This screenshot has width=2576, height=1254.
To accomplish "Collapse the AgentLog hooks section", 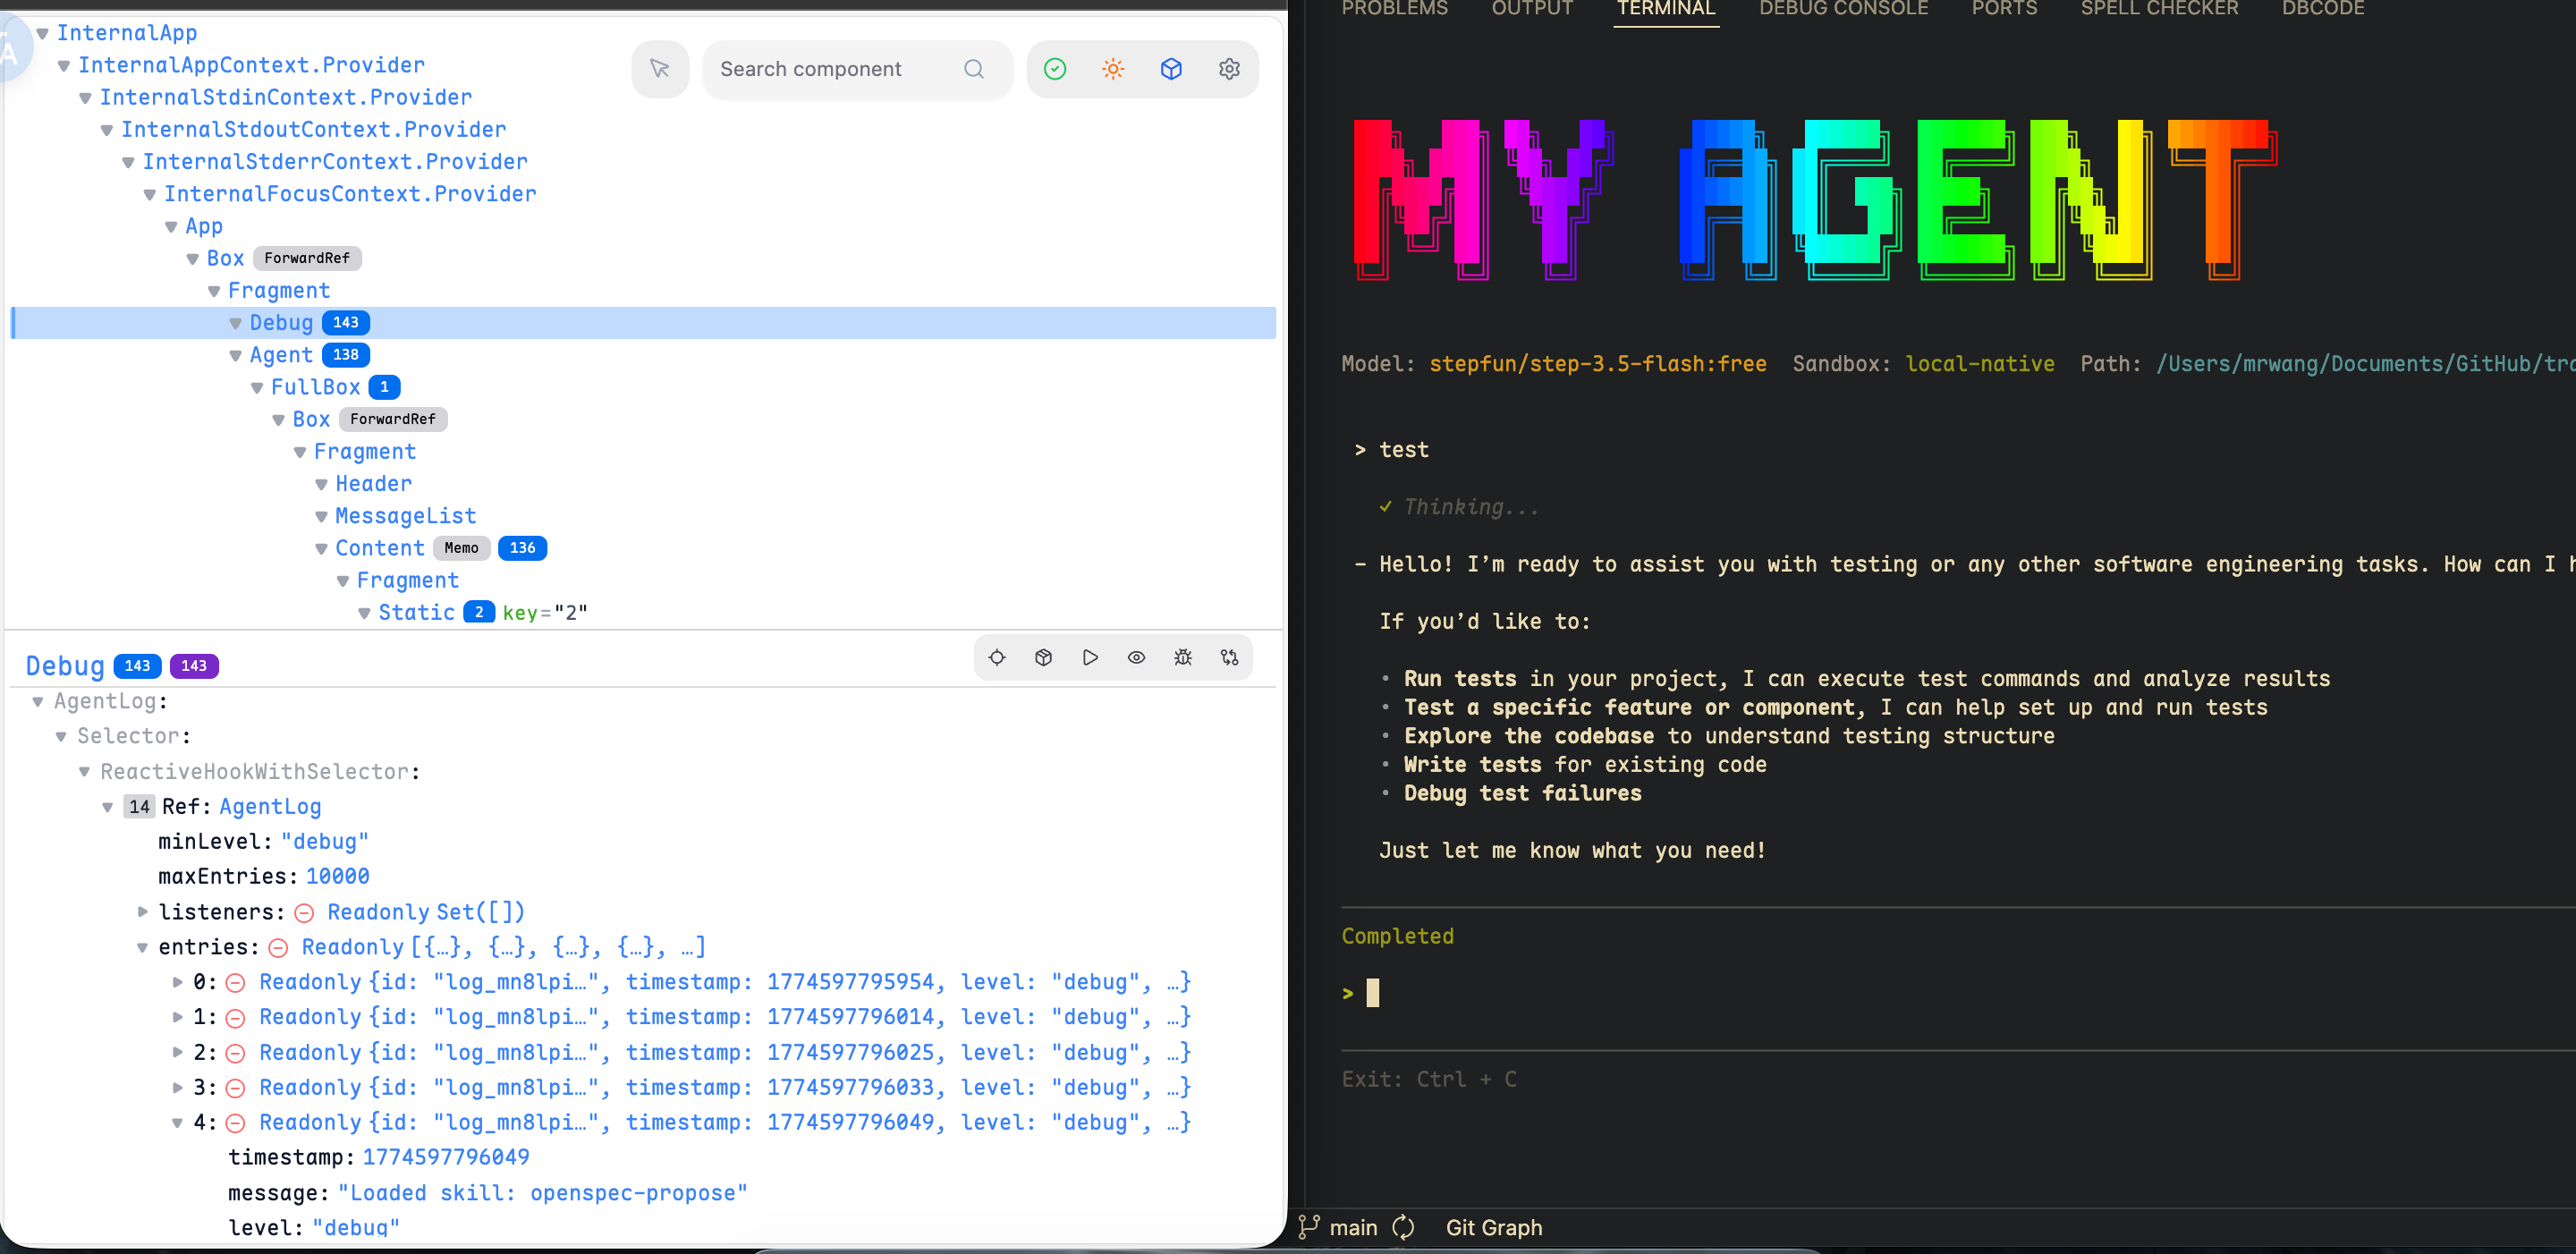I will coord(38,701).
